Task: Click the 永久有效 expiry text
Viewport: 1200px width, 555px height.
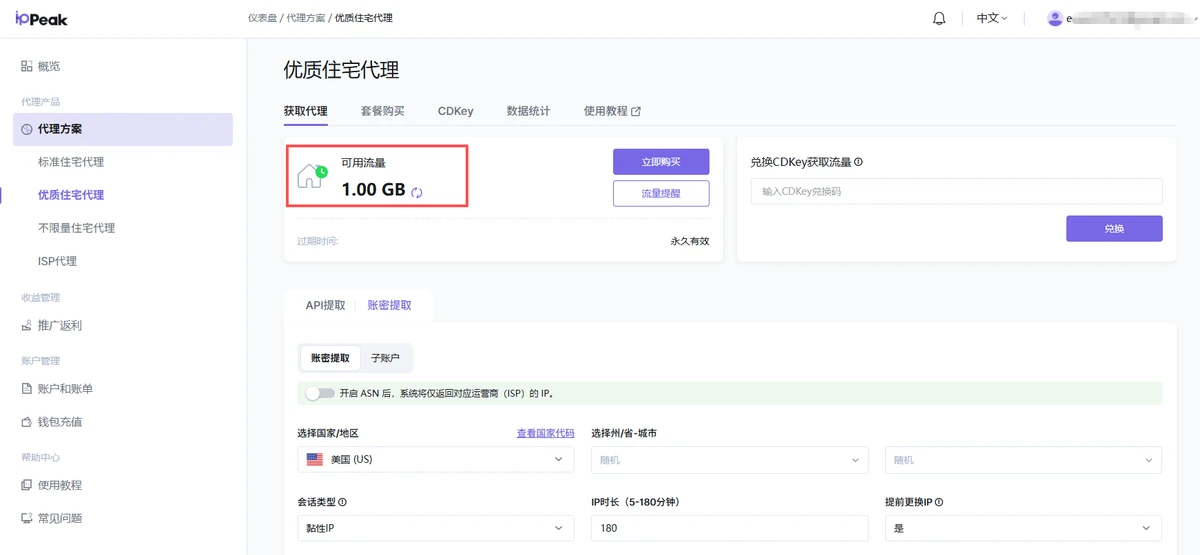Action: [x=690, y=241]
